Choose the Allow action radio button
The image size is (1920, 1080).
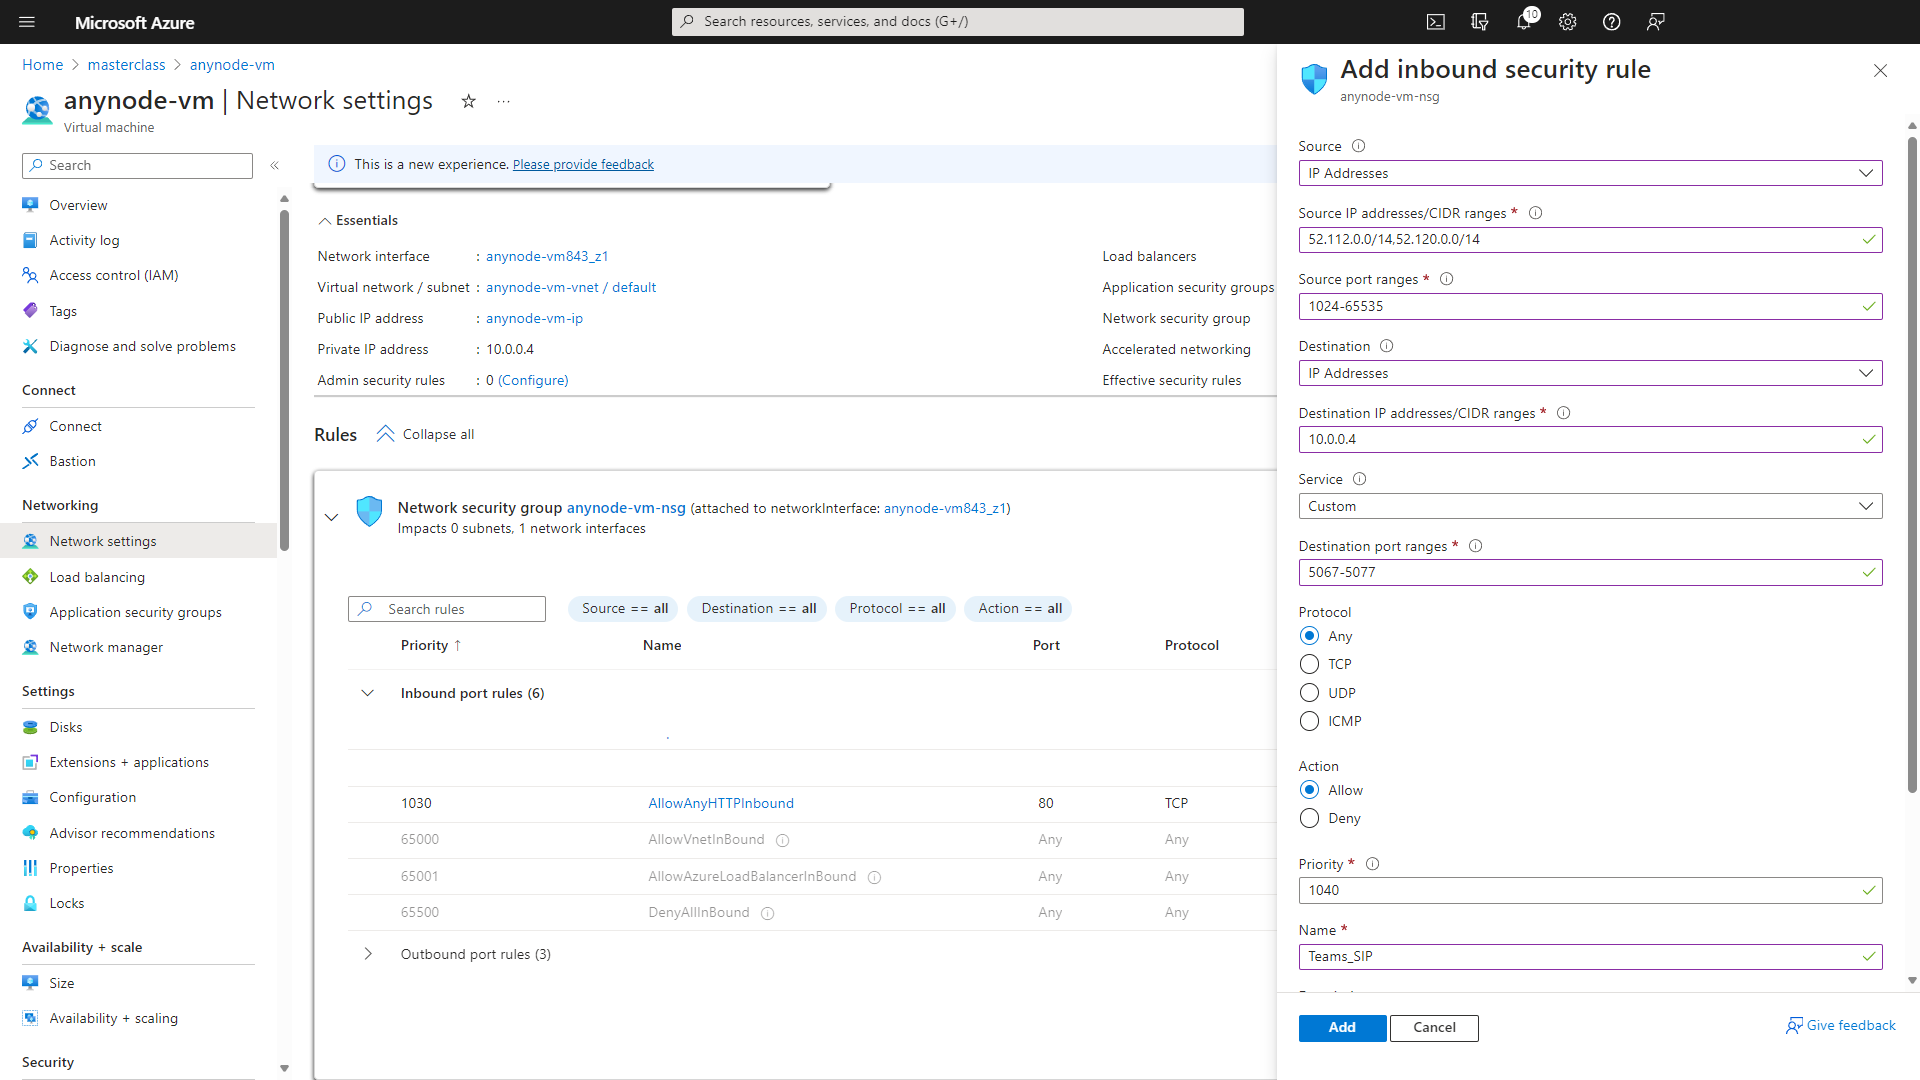[1309, 790]
